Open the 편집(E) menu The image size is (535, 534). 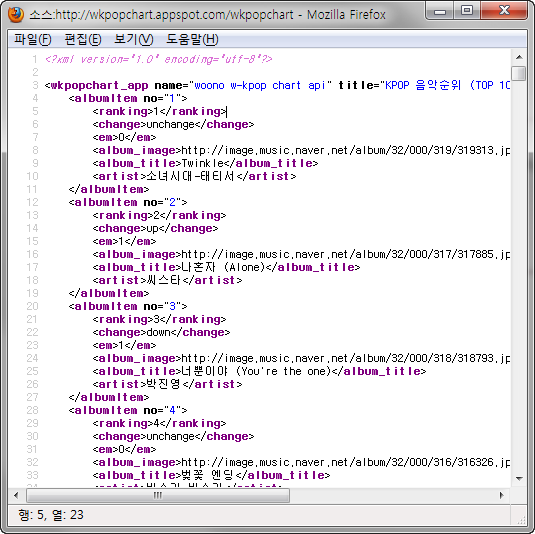click(83, 39)
